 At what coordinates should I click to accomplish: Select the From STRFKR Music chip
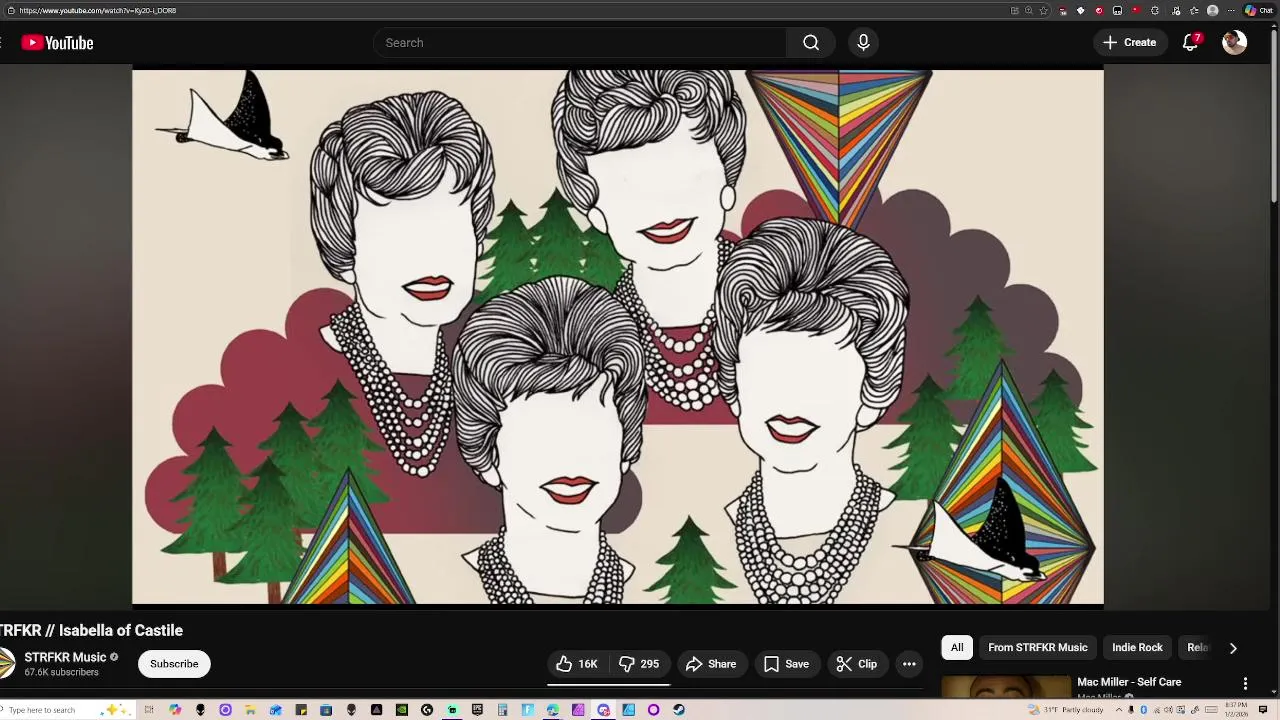(1038, 648)
